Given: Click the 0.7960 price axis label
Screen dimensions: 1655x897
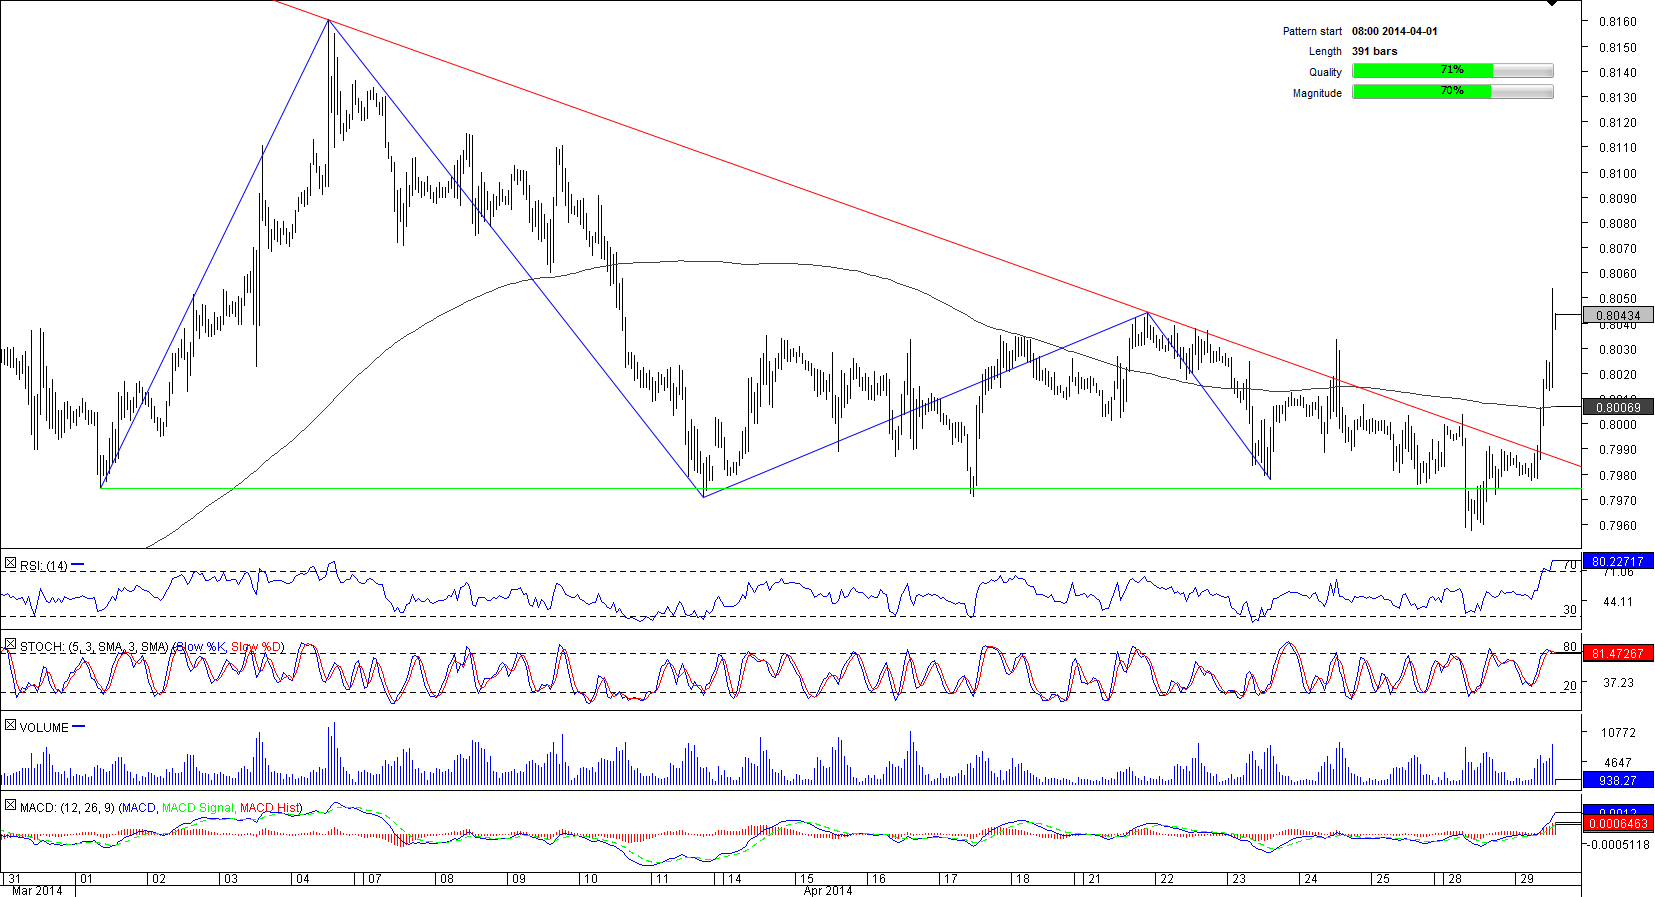Looking at the screenshot, I should point(1618,526).
